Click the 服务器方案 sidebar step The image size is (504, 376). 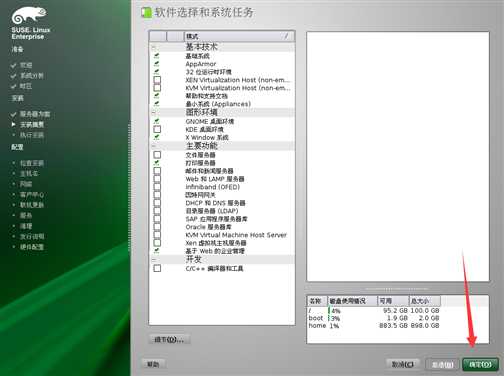35,114
